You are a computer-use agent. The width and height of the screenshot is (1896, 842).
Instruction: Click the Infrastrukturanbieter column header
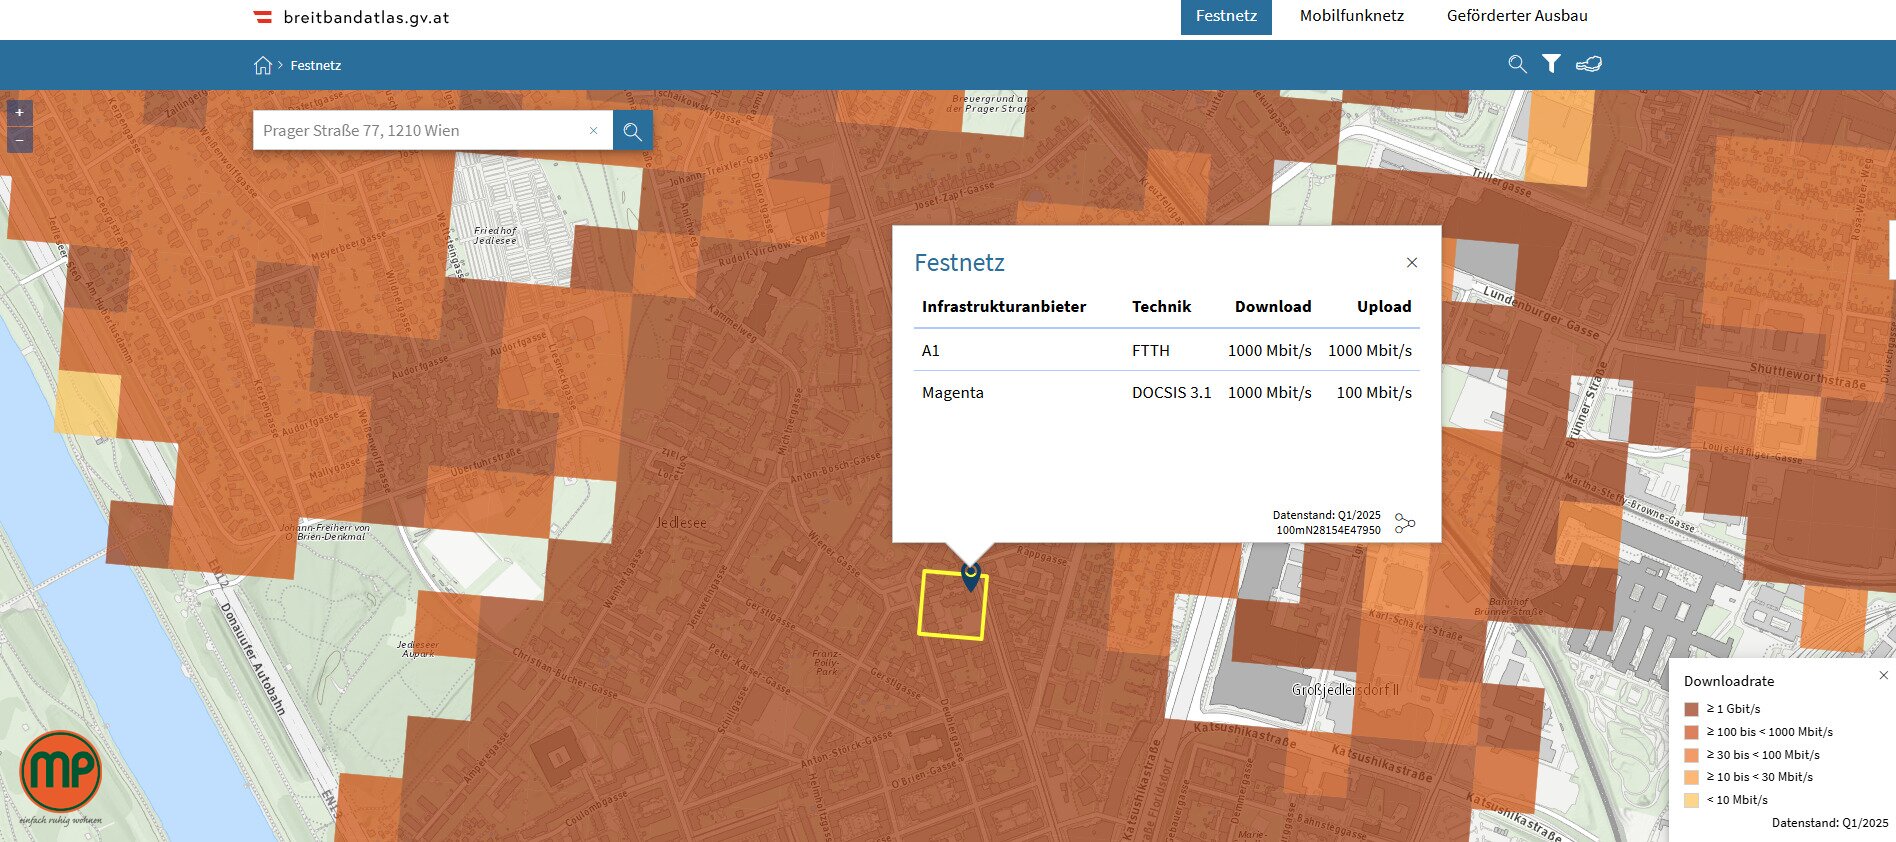(x=1004, y=306)
